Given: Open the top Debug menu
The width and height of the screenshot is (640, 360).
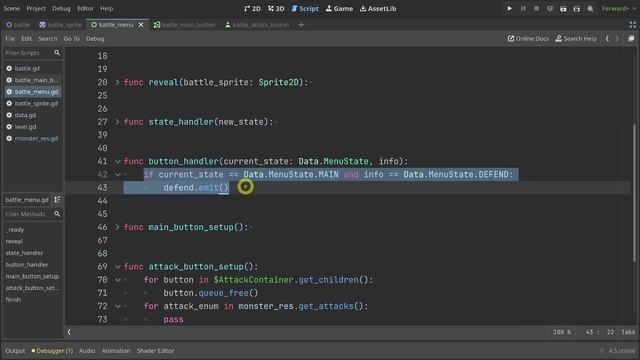Looking at the screenshot, I should pos(61,9).
